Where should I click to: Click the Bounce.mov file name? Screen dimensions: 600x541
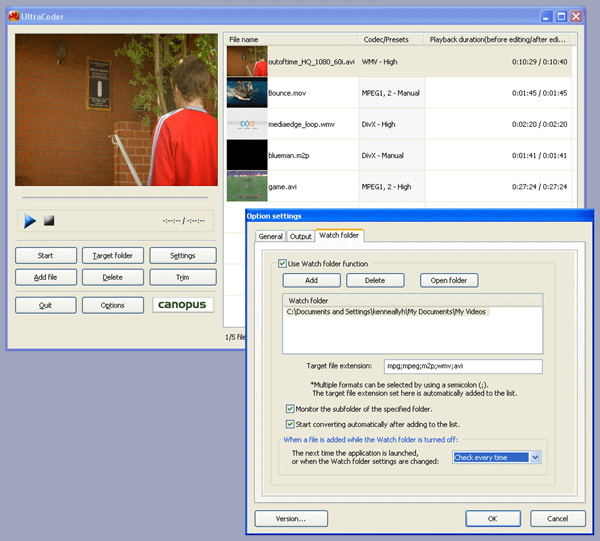[x=287, y=93]
